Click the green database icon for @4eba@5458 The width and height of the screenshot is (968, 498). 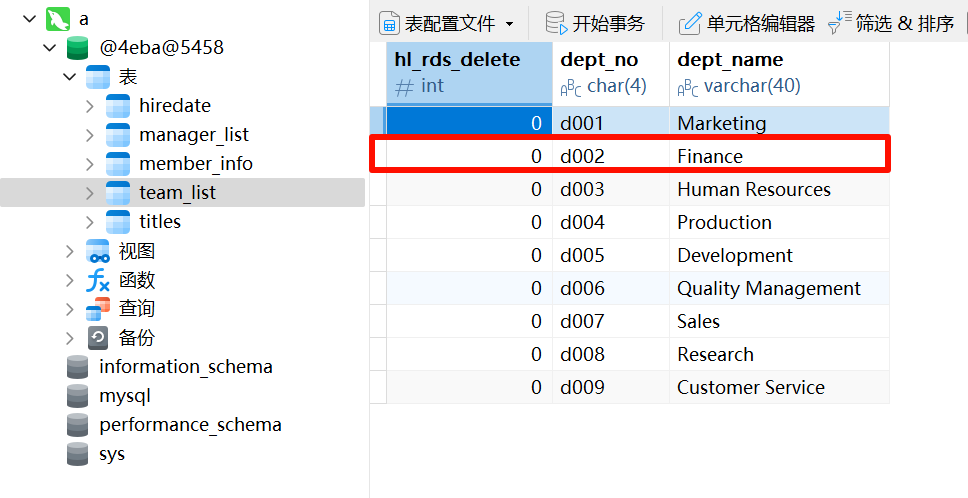tap(77, 48)
